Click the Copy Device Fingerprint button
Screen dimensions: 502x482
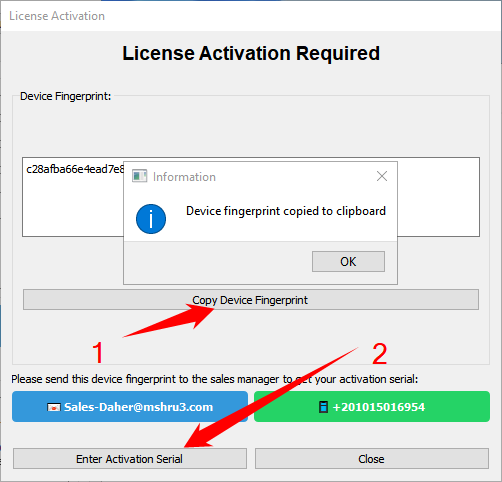point(251,300)
